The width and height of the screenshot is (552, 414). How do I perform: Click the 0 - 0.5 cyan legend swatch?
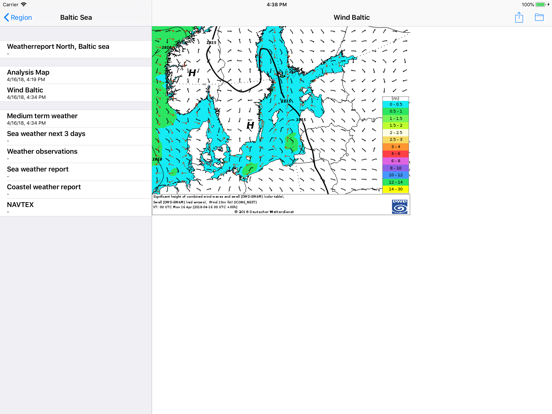click(395, 105)
